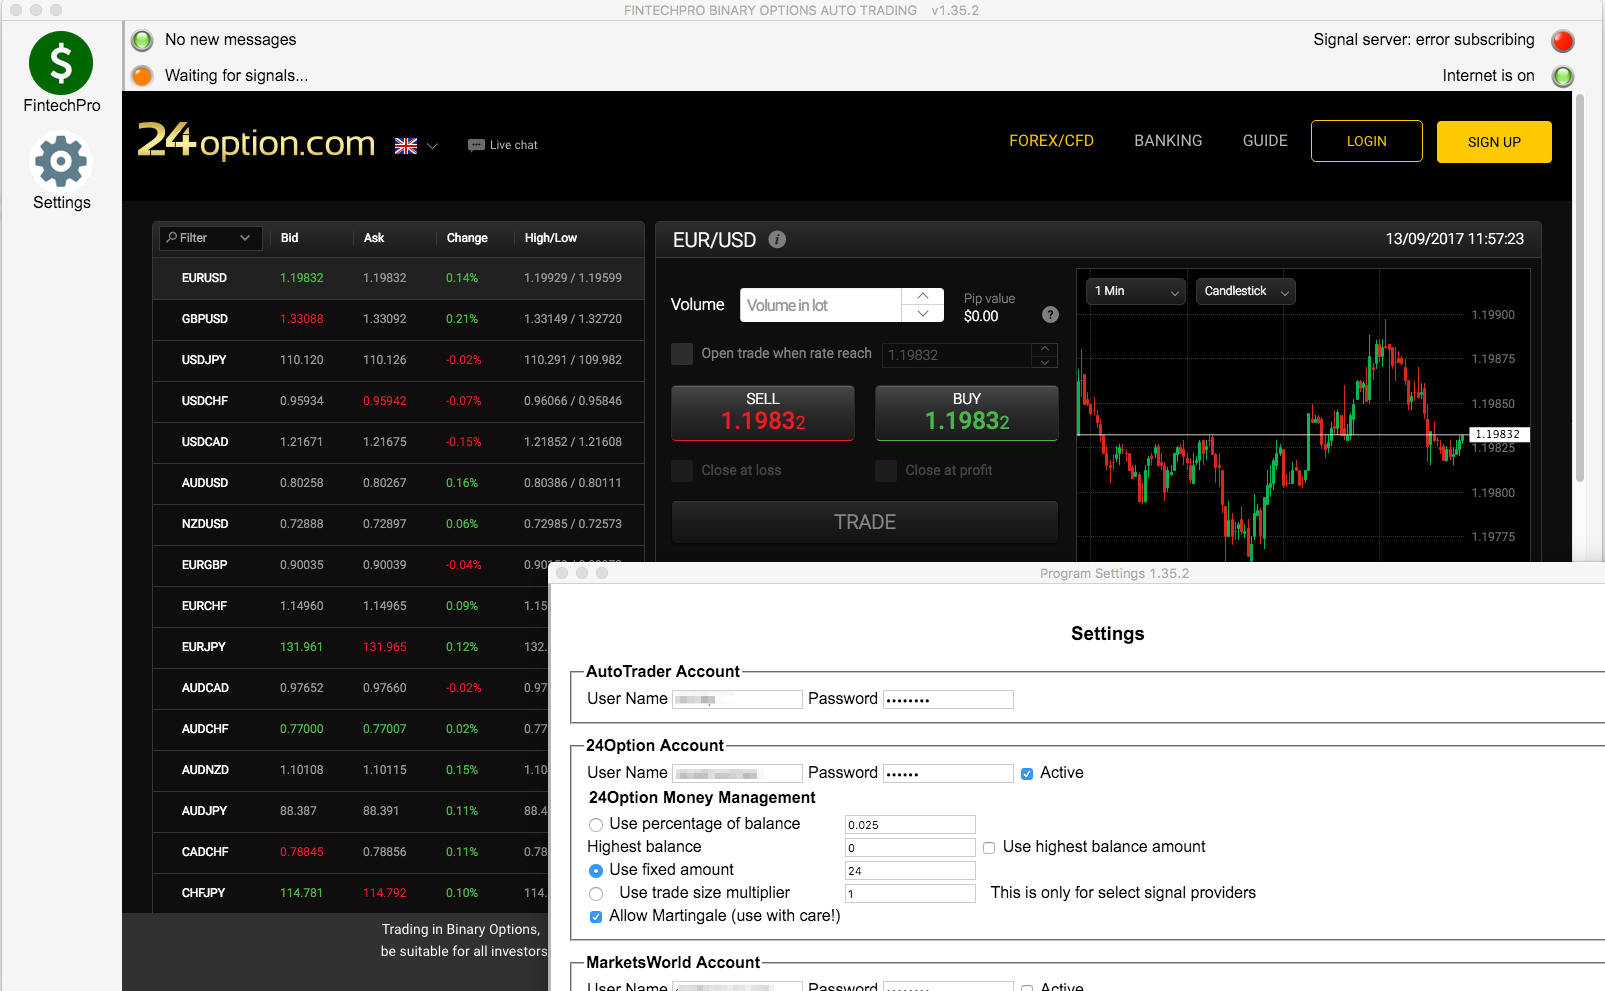The image size is (1605, 991).
Task: Click the UK flag language icon
Action: point(406,146)
